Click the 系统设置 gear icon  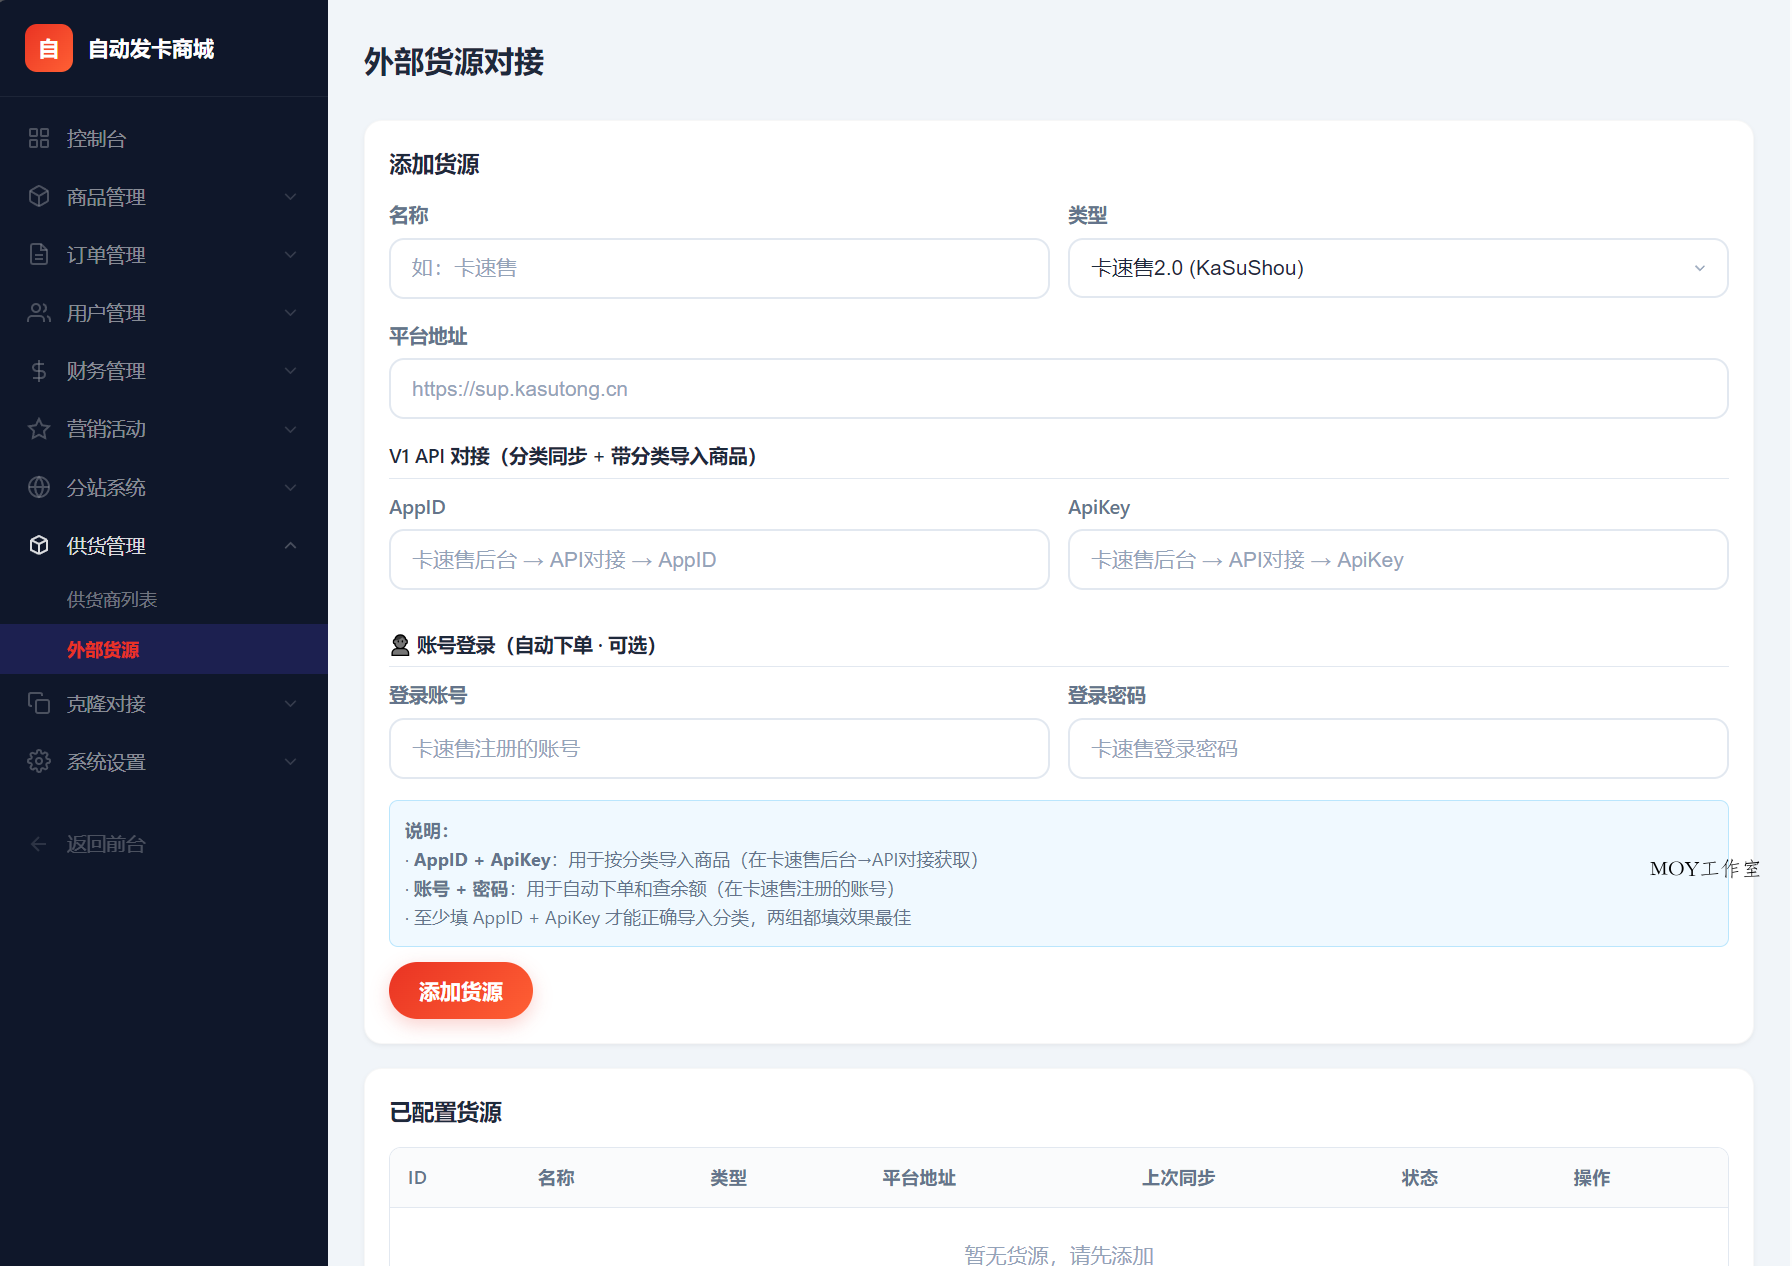(39, 761)
